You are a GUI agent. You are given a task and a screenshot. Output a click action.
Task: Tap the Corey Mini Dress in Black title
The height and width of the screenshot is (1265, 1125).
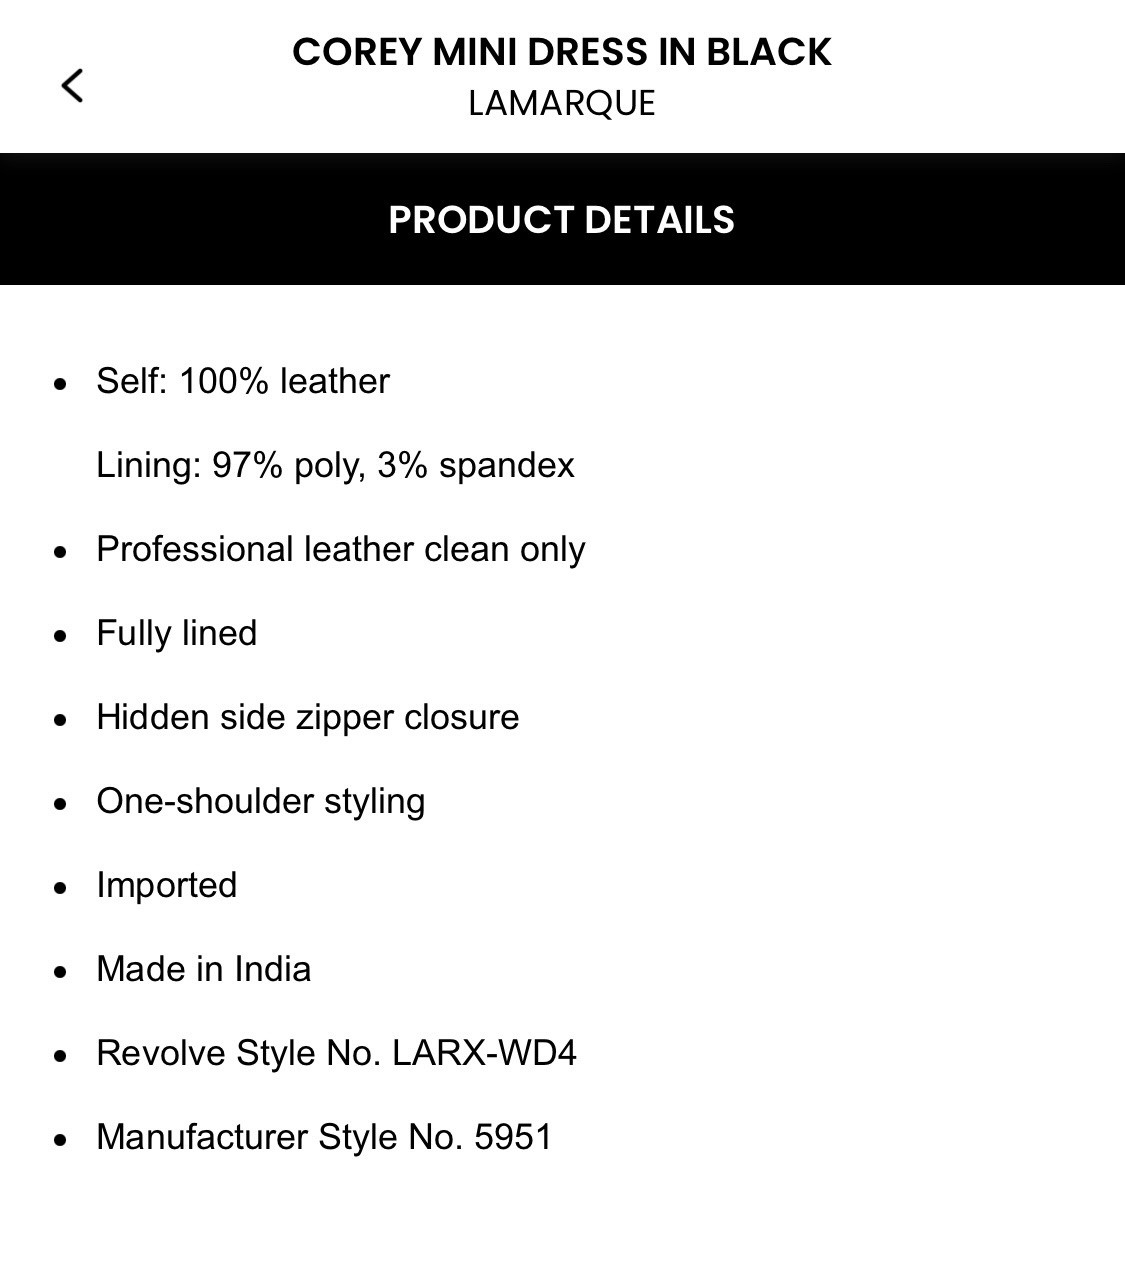pyautogui.click(x=561, y=52)
